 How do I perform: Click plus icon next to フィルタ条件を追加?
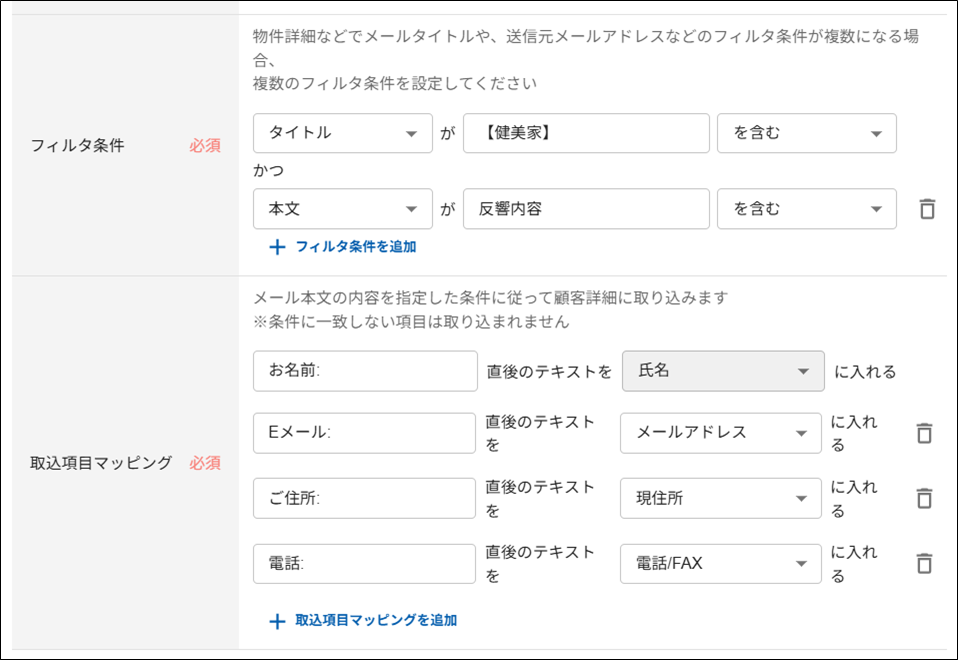(x=277, y=247)
